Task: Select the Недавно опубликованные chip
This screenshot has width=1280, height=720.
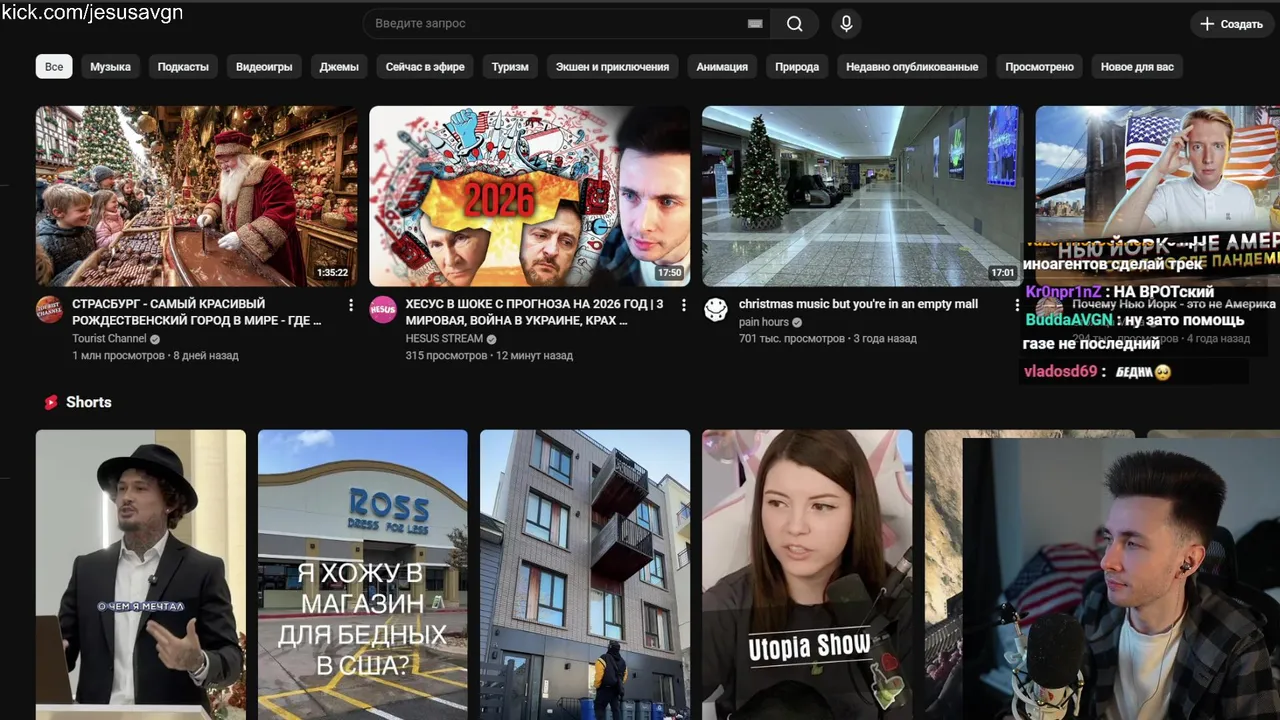Action: (912, 67)
